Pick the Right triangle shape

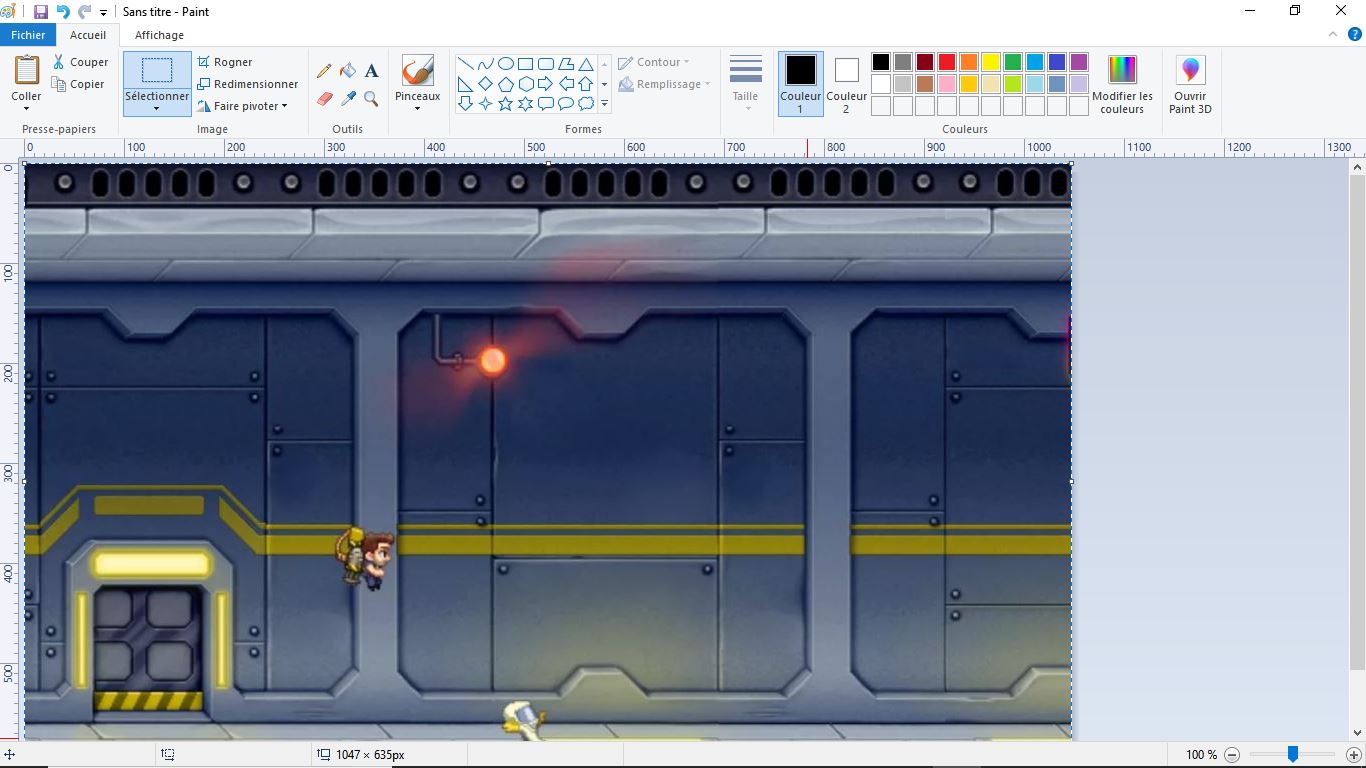465,84
